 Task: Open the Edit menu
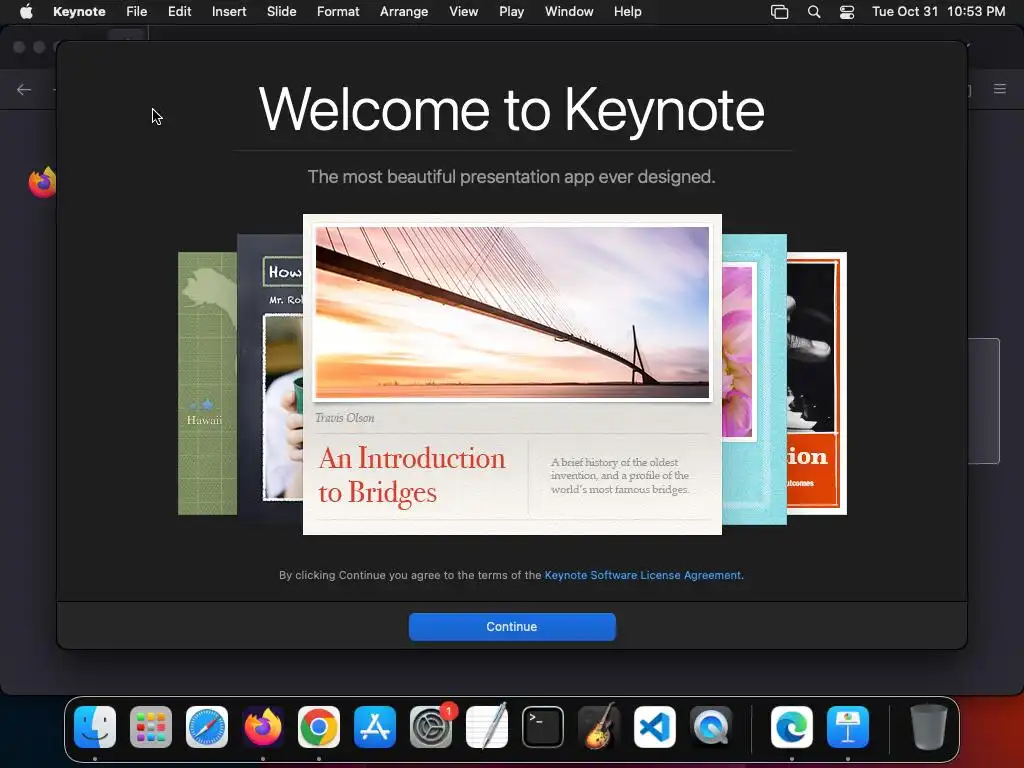[180, 12]
